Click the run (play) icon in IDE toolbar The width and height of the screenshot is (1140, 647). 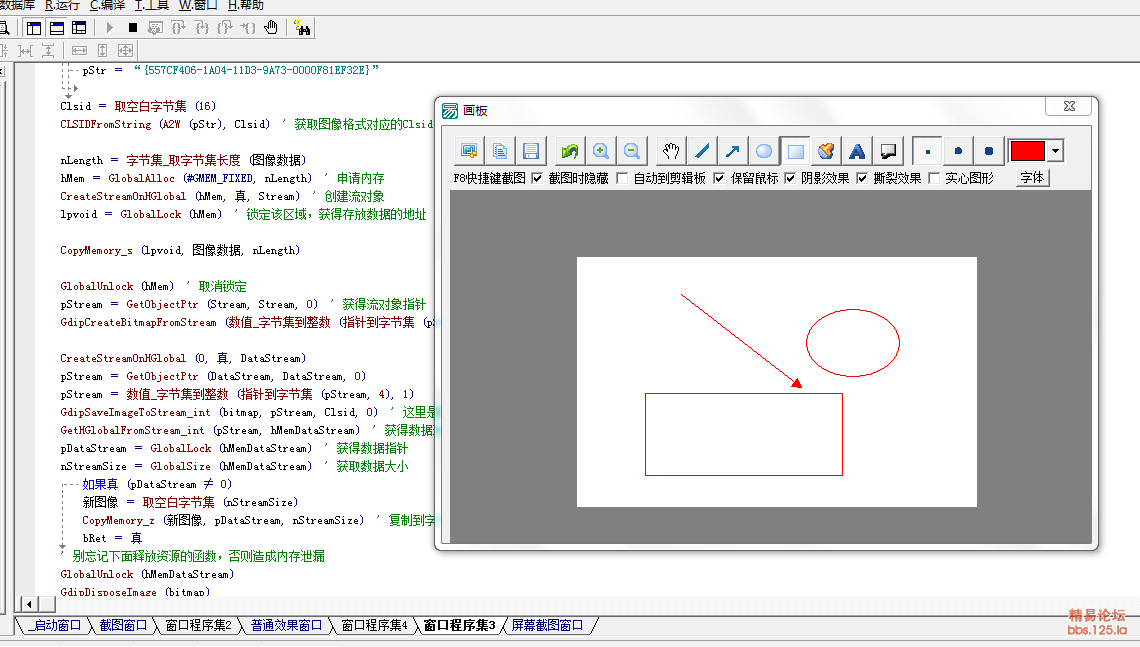pyautogui.click(x=110, y=28)
